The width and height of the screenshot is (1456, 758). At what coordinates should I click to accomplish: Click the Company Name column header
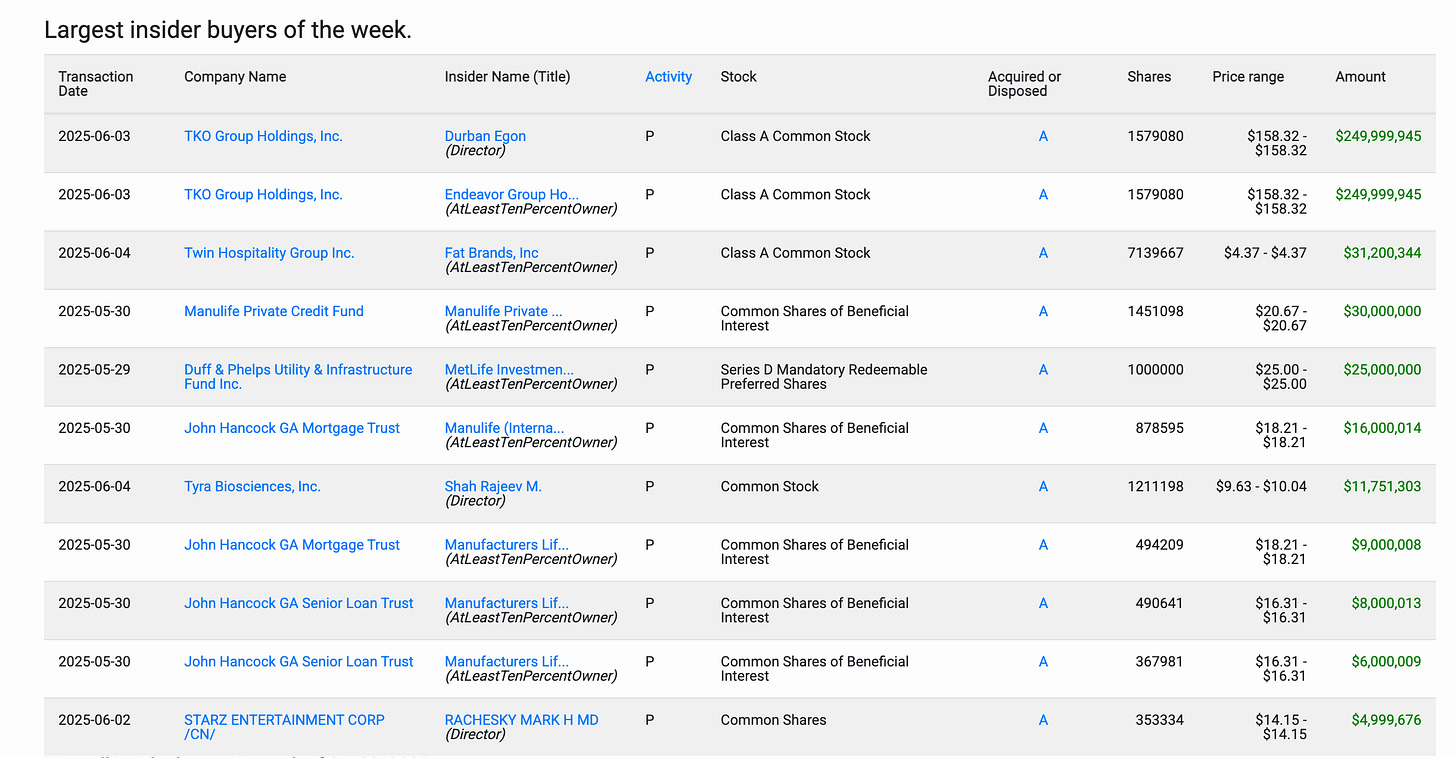[235, 77]
